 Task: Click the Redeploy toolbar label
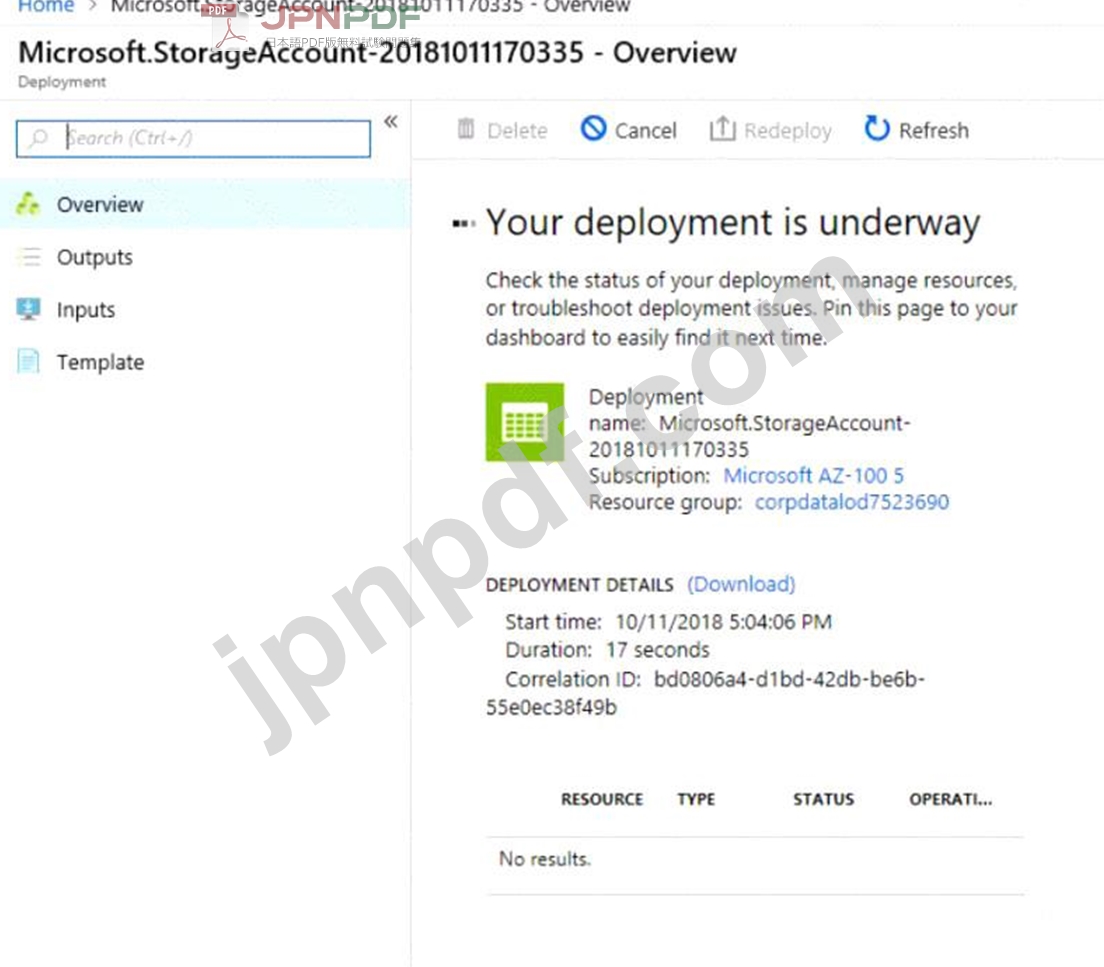pos(787,131)
